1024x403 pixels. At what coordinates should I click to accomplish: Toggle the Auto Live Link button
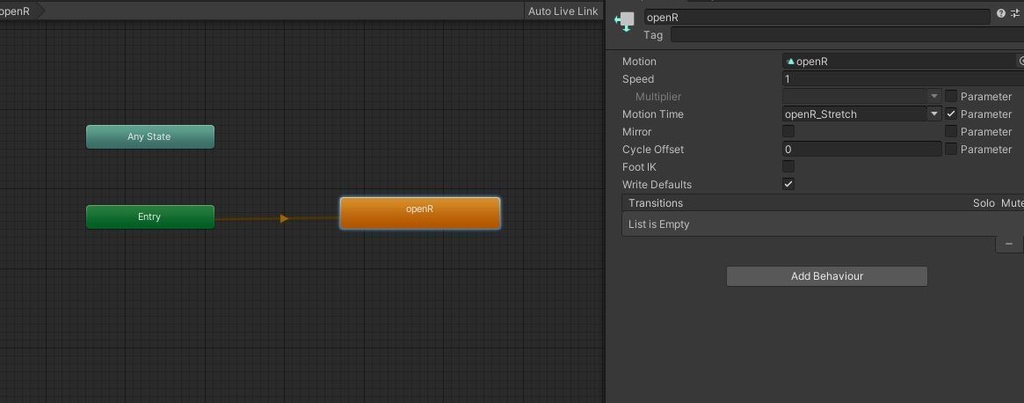tap(563, 11)
